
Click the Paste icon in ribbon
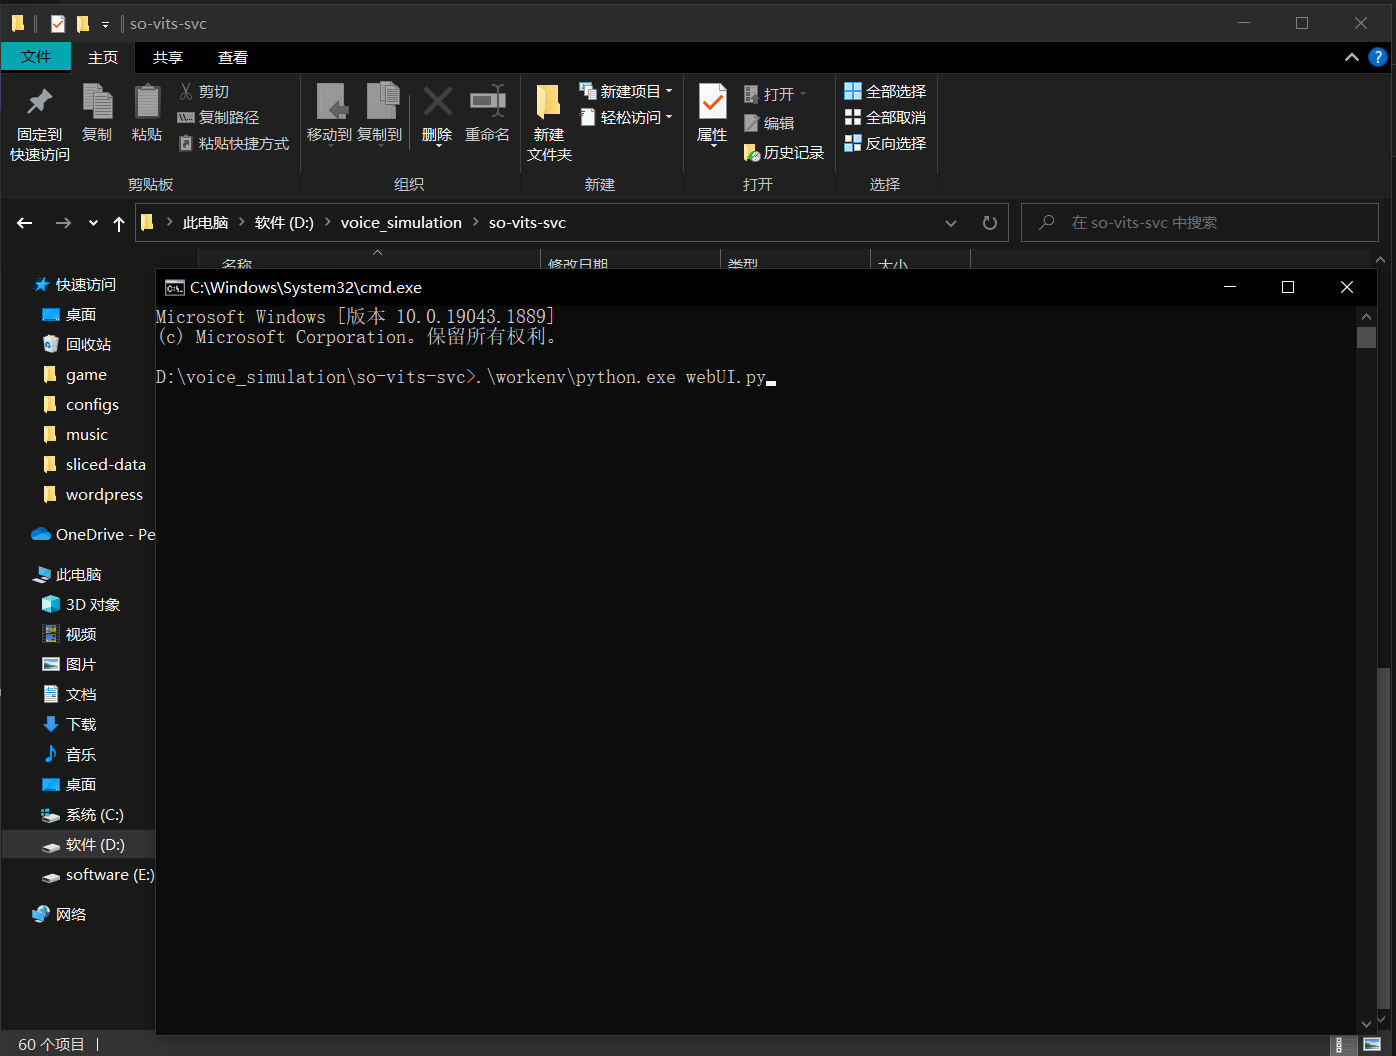(x=147, y=102)
